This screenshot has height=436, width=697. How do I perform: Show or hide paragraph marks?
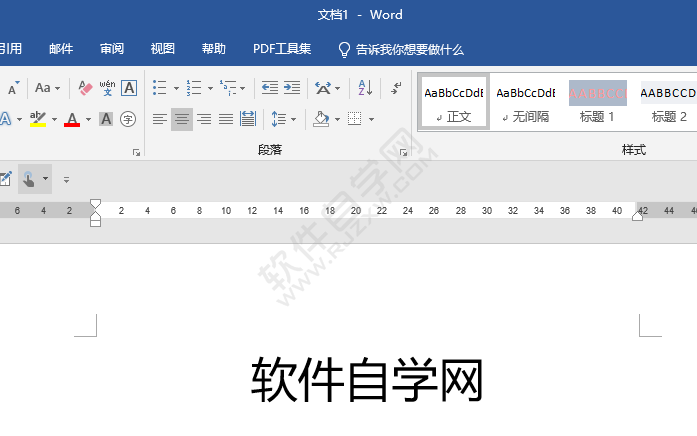pos(396,88)
